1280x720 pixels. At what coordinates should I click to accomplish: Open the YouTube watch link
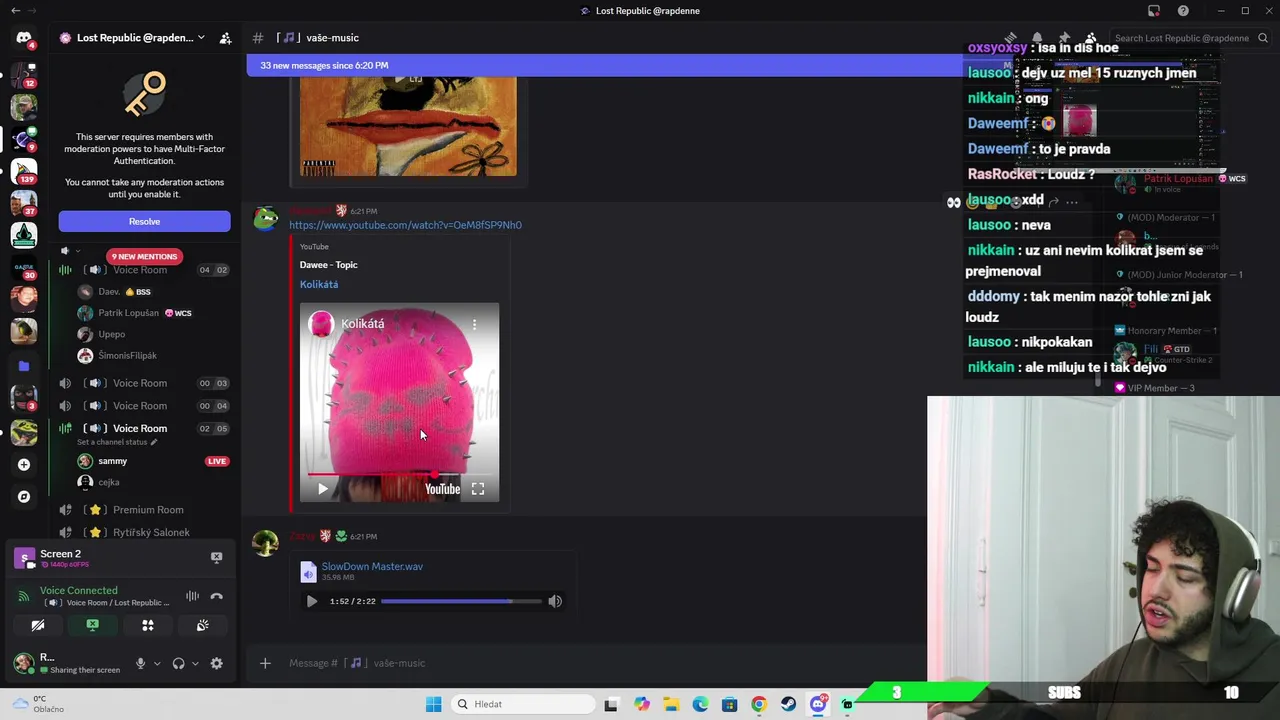(x=405, y=225)
